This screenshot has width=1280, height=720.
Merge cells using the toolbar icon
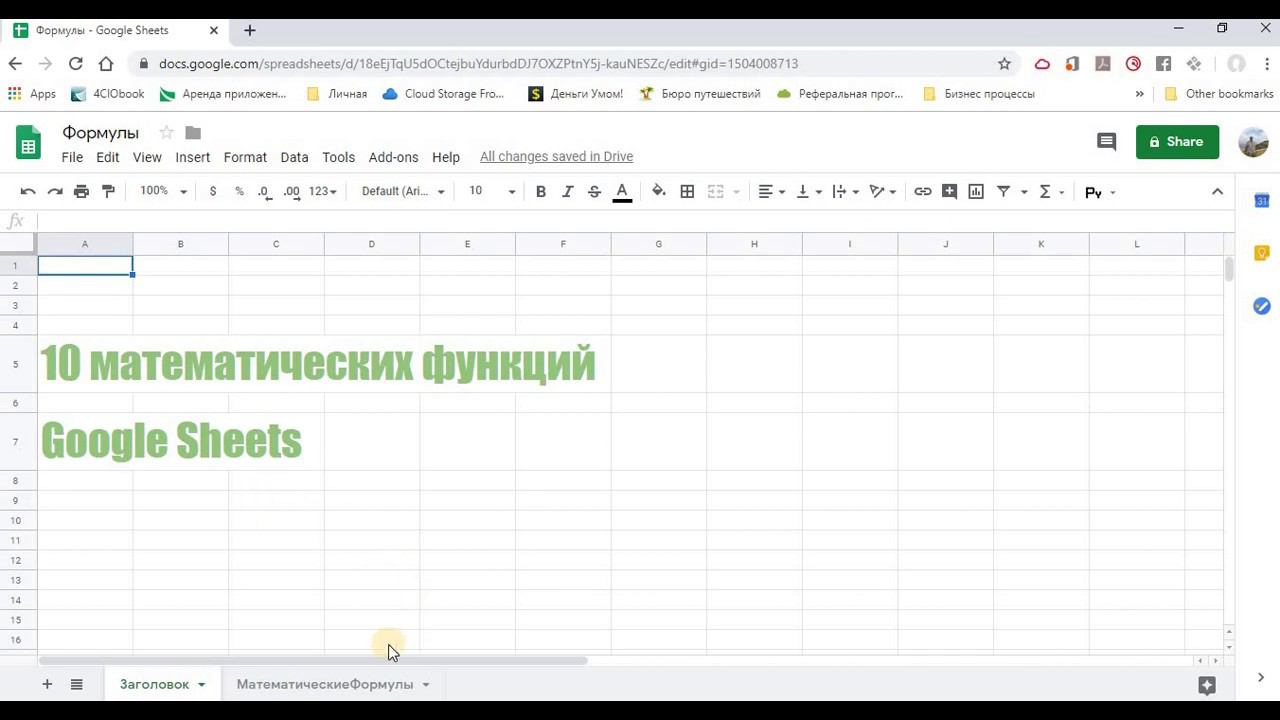[x=716, y=191]
